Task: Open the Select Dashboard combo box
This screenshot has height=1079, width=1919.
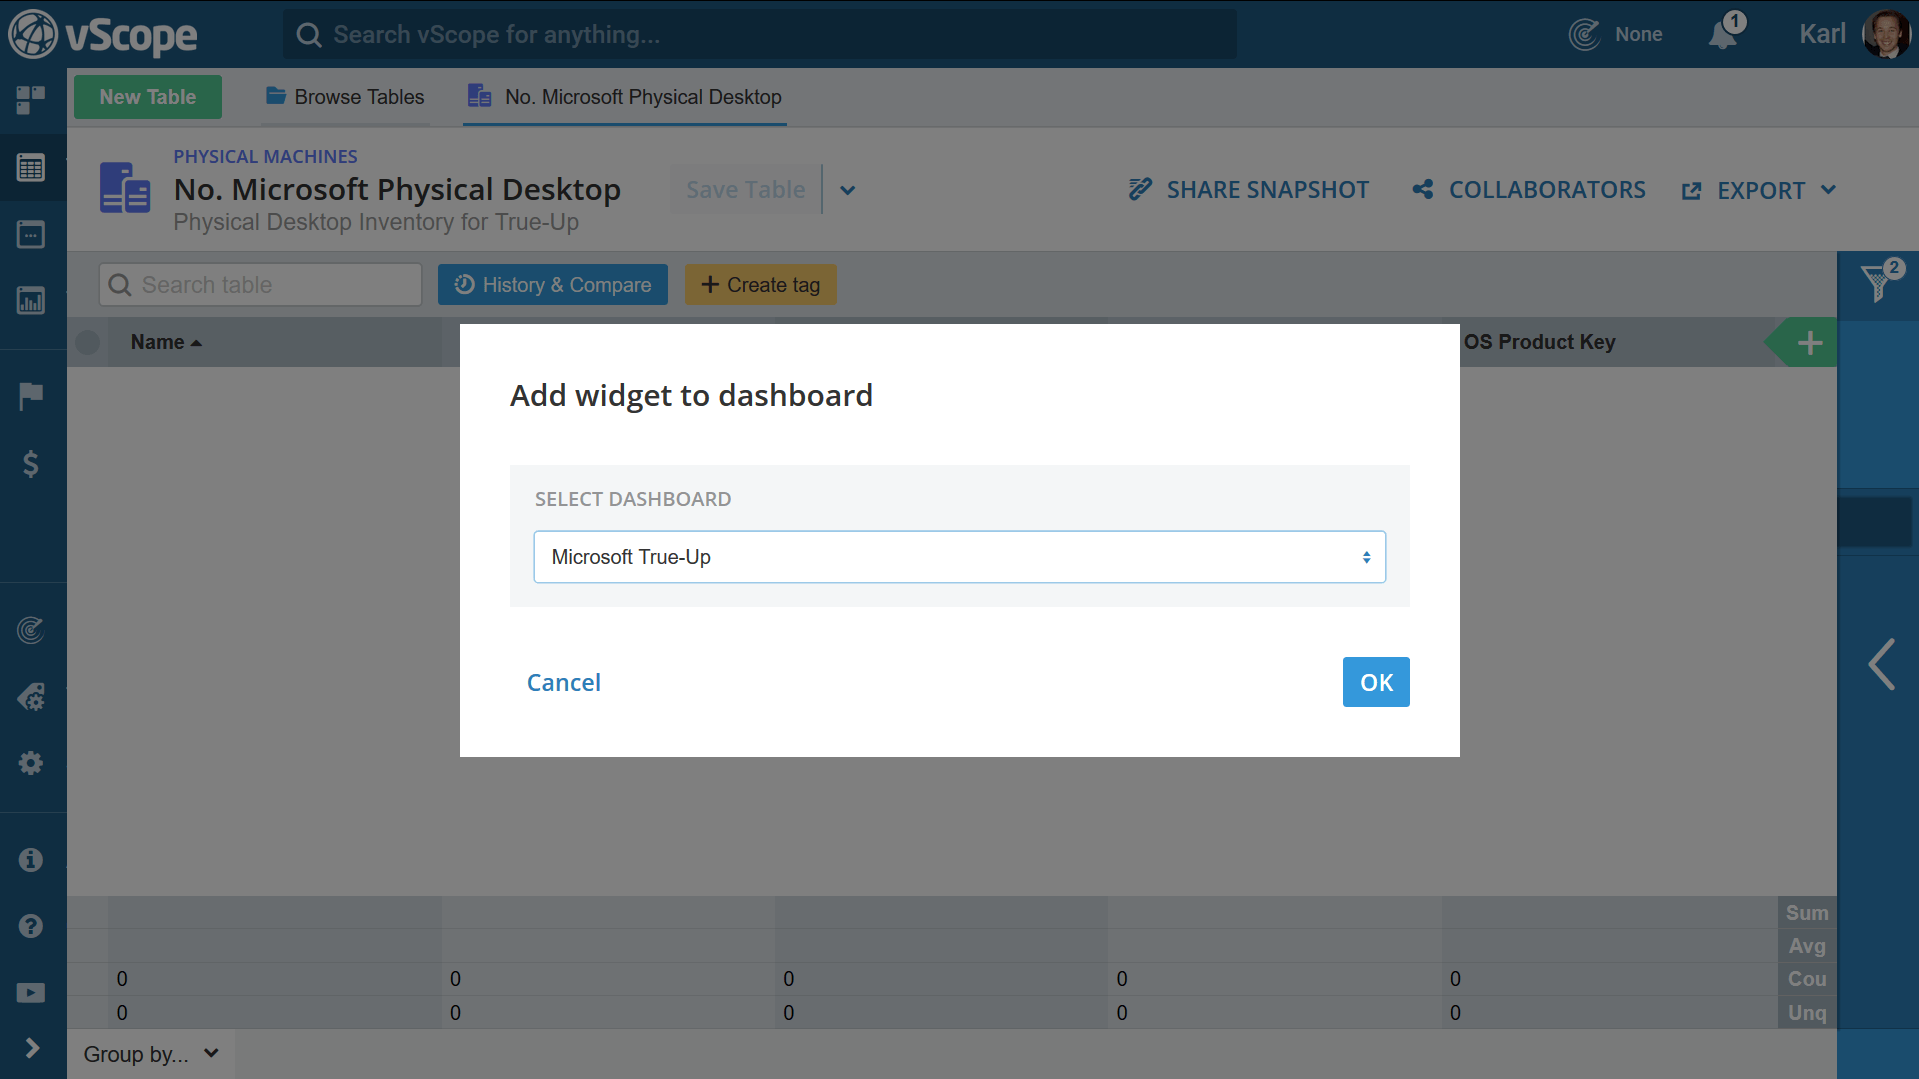Action: (959, 557)
